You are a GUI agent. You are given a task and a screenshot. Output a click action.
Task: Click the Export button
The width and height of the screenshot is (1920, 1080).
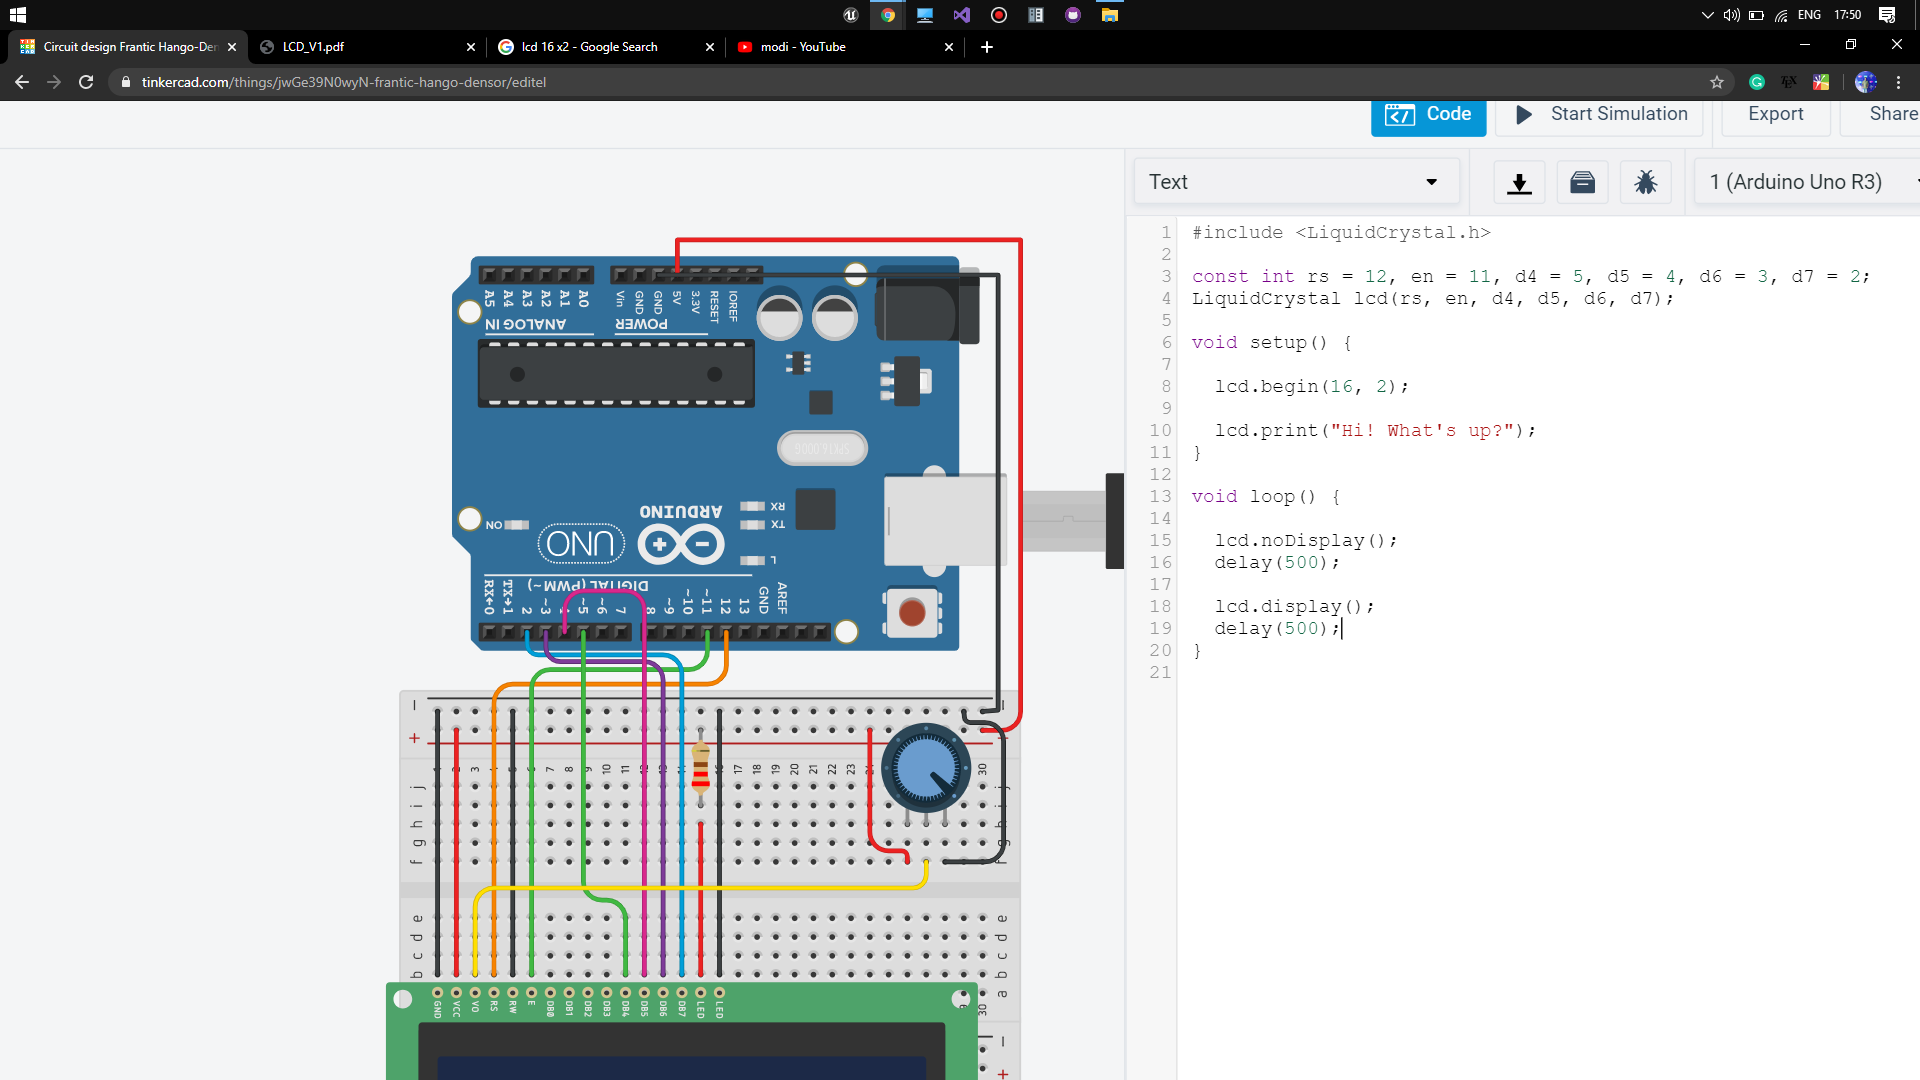click(x=1775, y=112)
